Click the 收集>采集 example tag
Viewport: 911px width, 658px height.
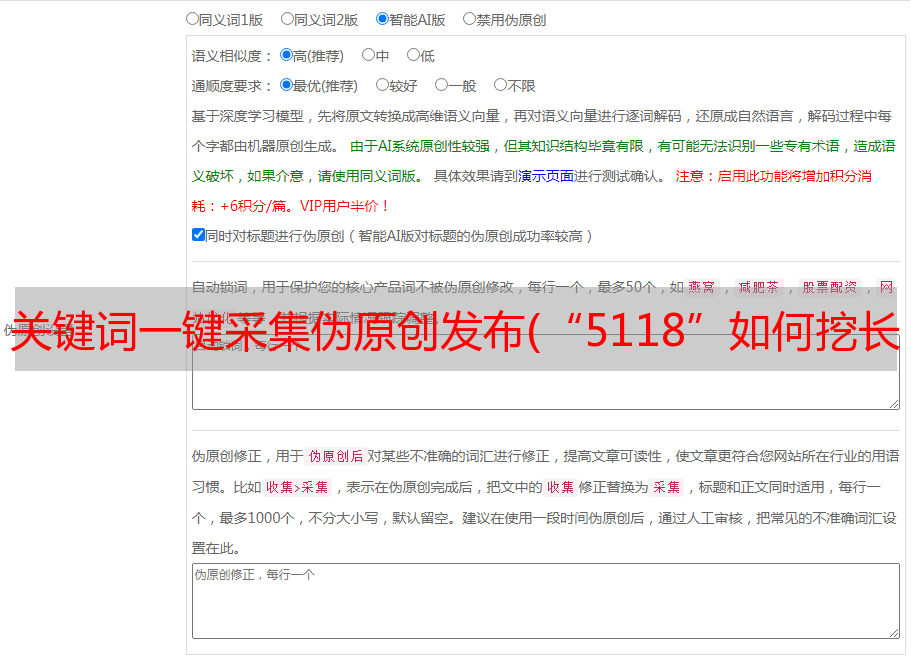tap(297, 487)
